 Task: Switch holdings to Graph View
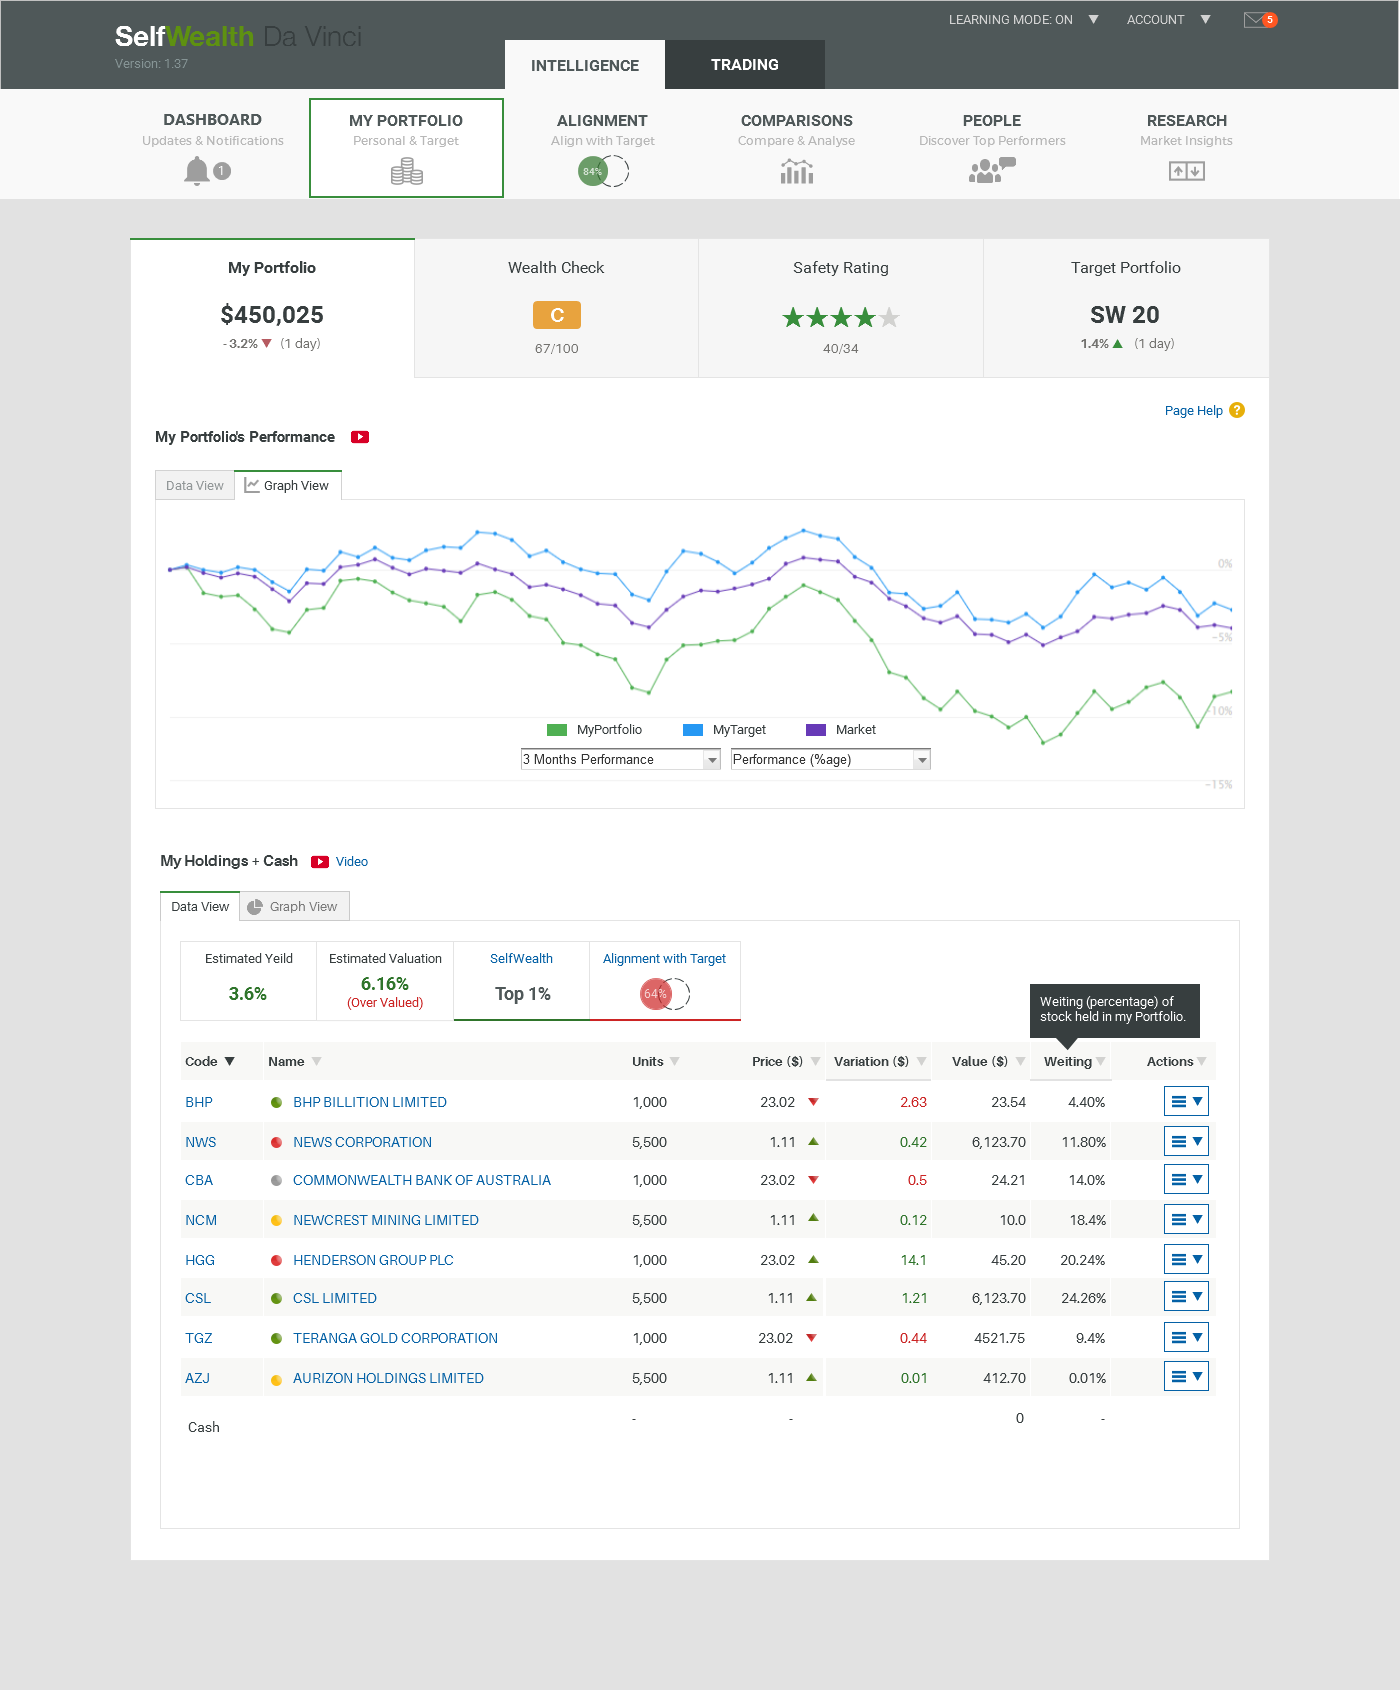point(294,907)
